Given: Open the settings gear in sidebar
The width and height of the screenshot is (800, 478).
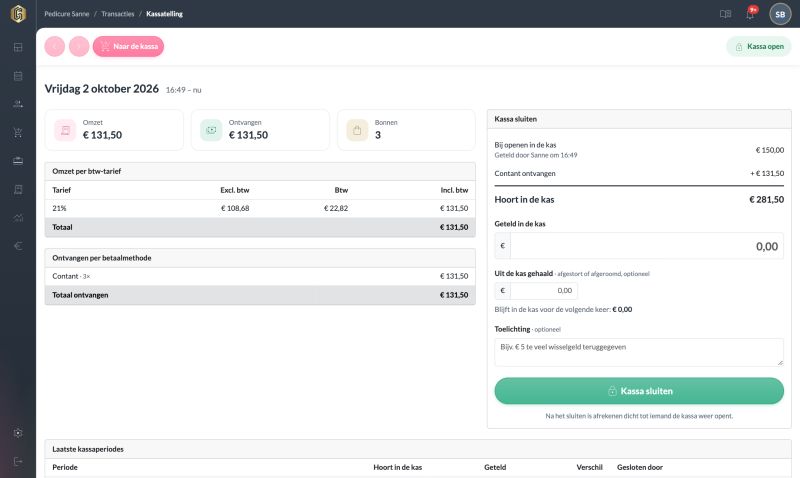Looking at the screenshot, I should (18, 433).
